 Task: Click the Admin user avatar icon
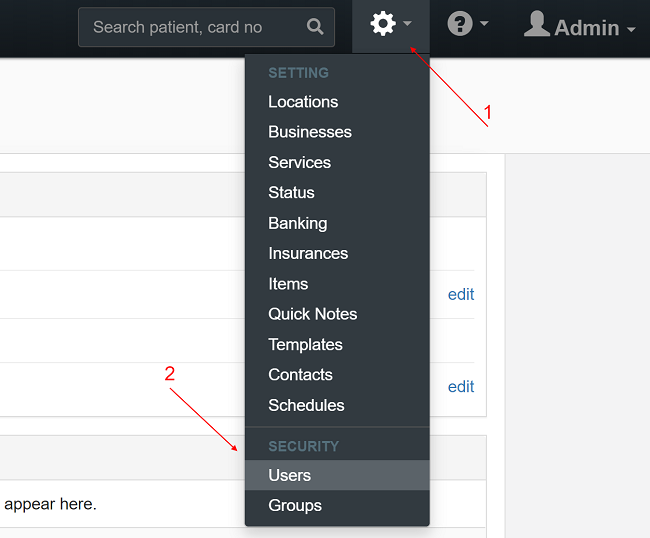[x=537, y=25]
